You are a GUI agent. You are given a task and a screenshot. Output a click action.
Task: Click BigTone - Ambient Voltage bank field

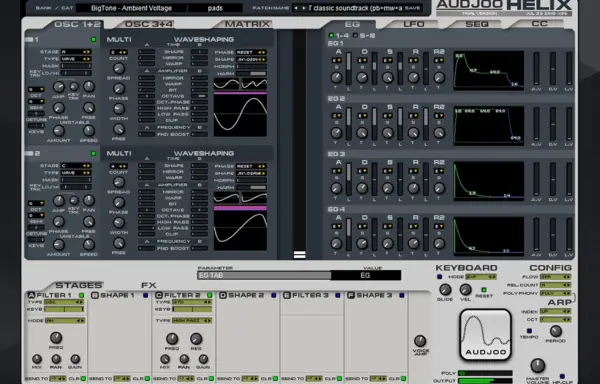click(x=131, y=8)
